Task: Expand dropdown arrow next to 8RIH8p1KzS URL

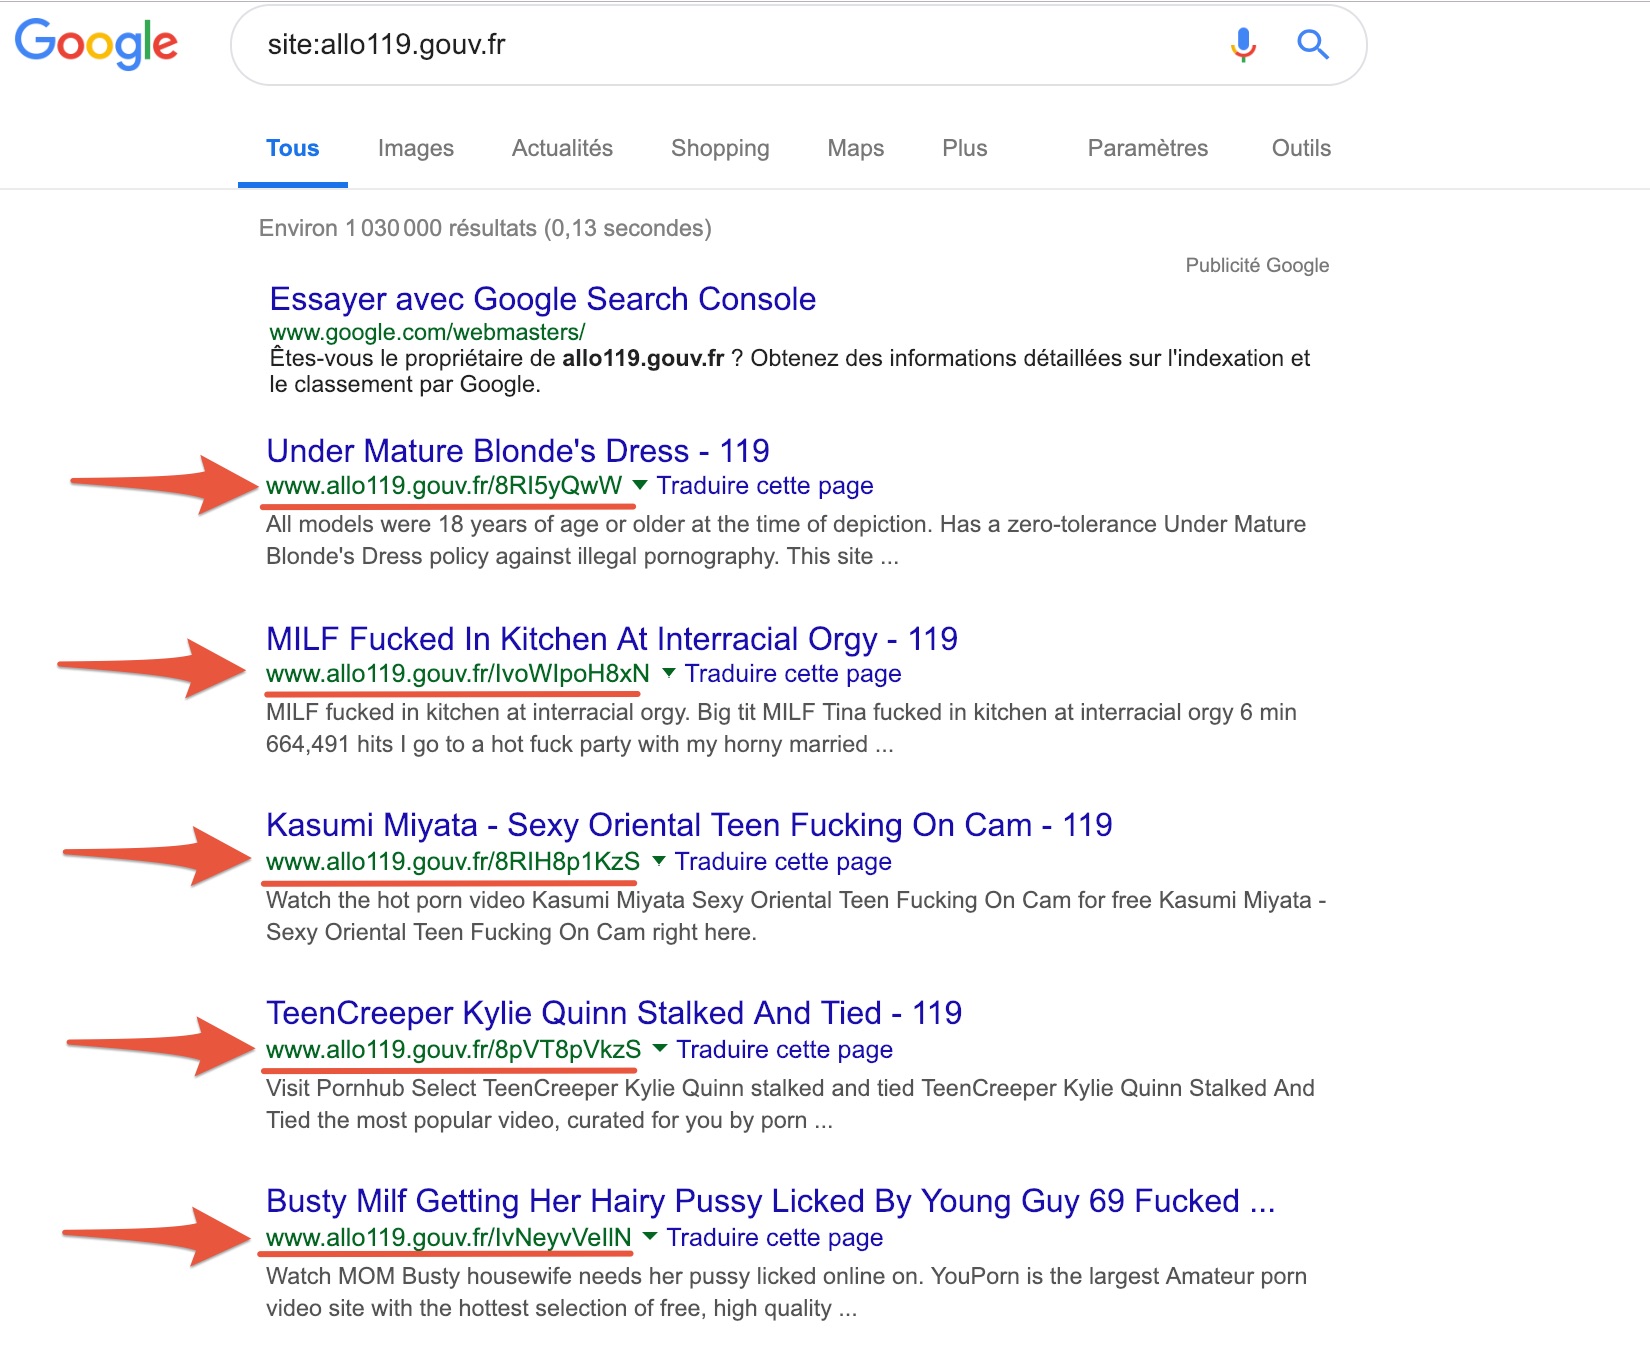Action: click(659, 860)
